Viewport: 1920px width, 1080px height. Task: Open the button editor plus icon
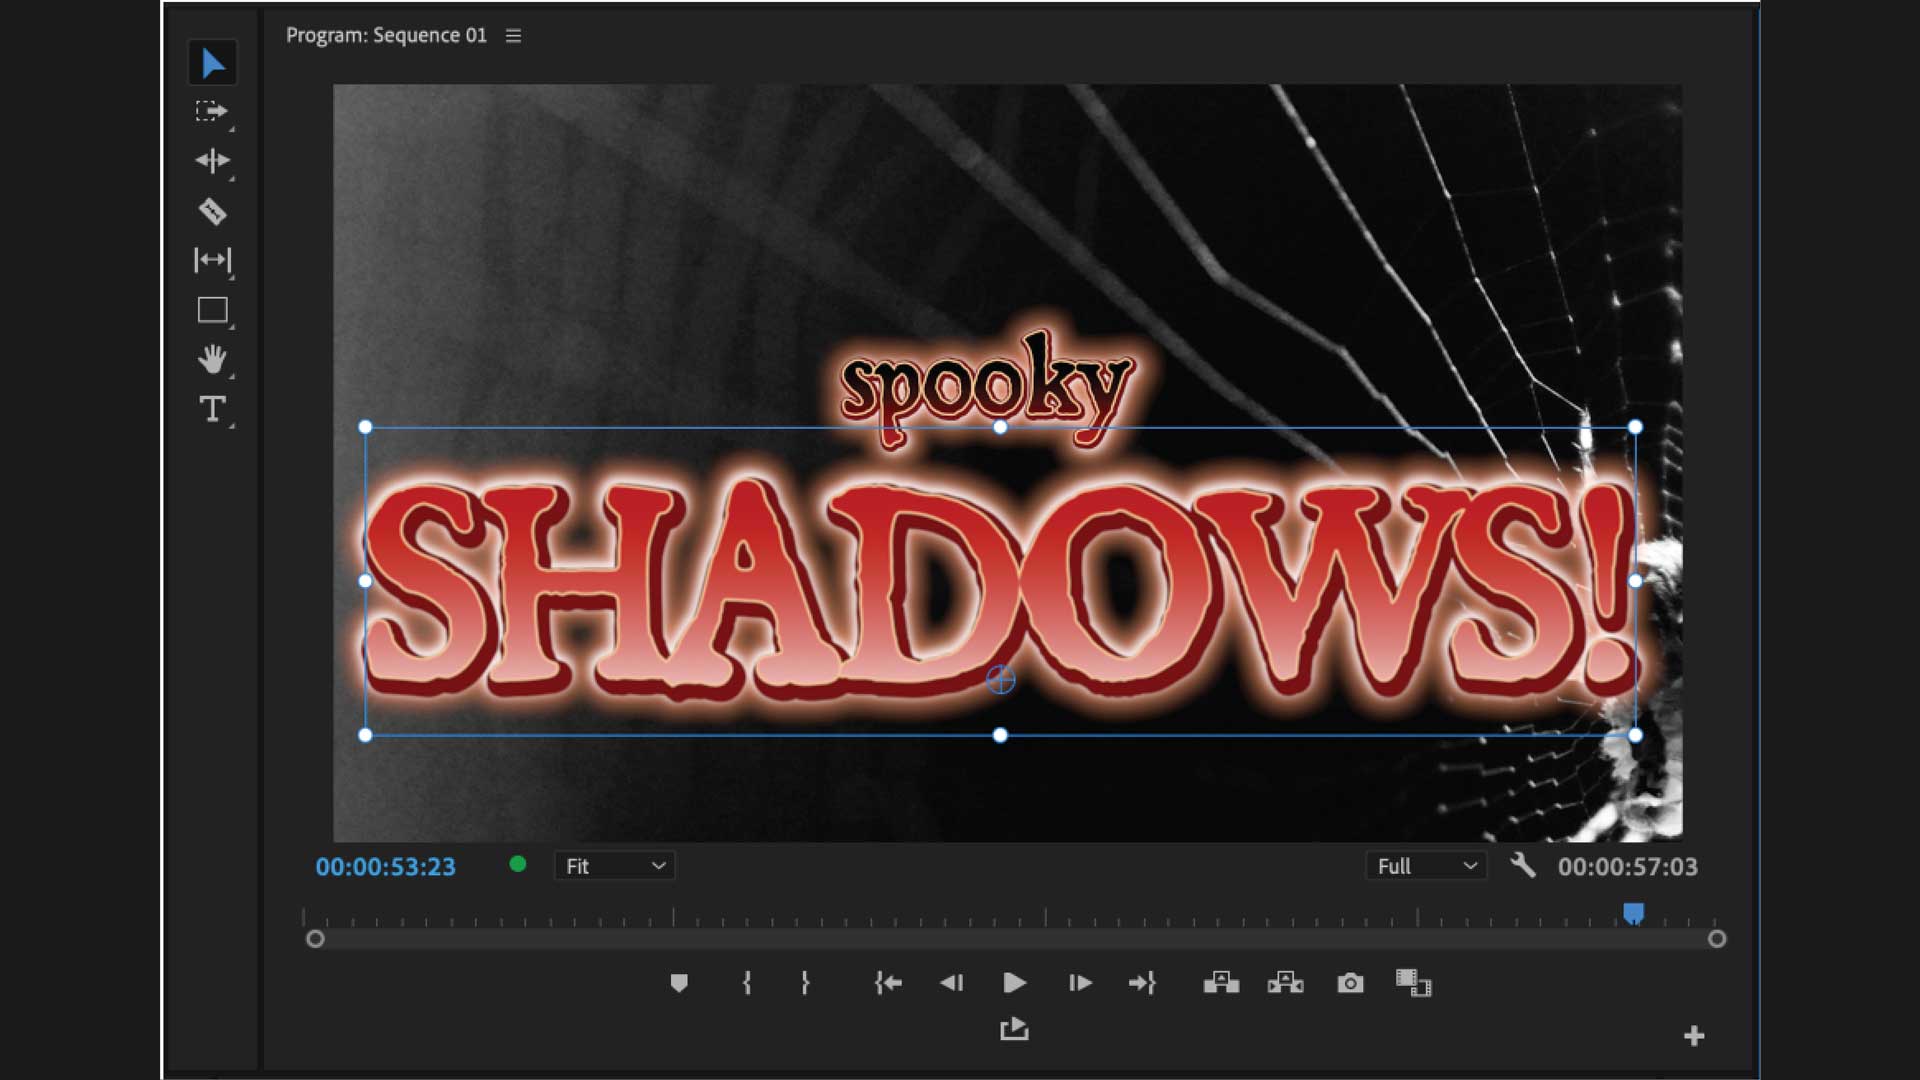tap(1693, 1036)
